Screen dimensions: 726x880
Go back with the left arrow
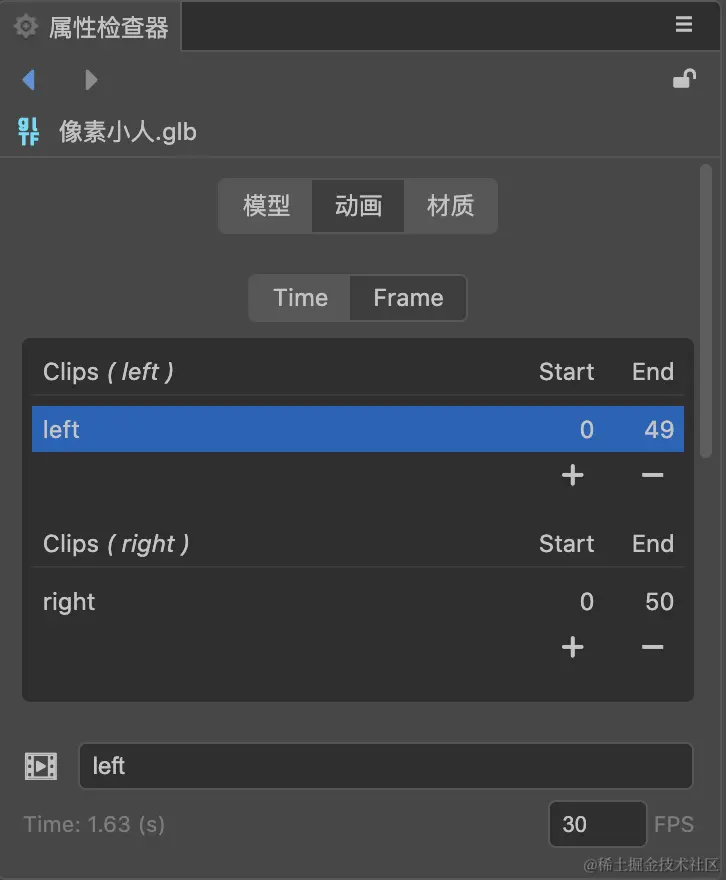click(x=28, y=79)
